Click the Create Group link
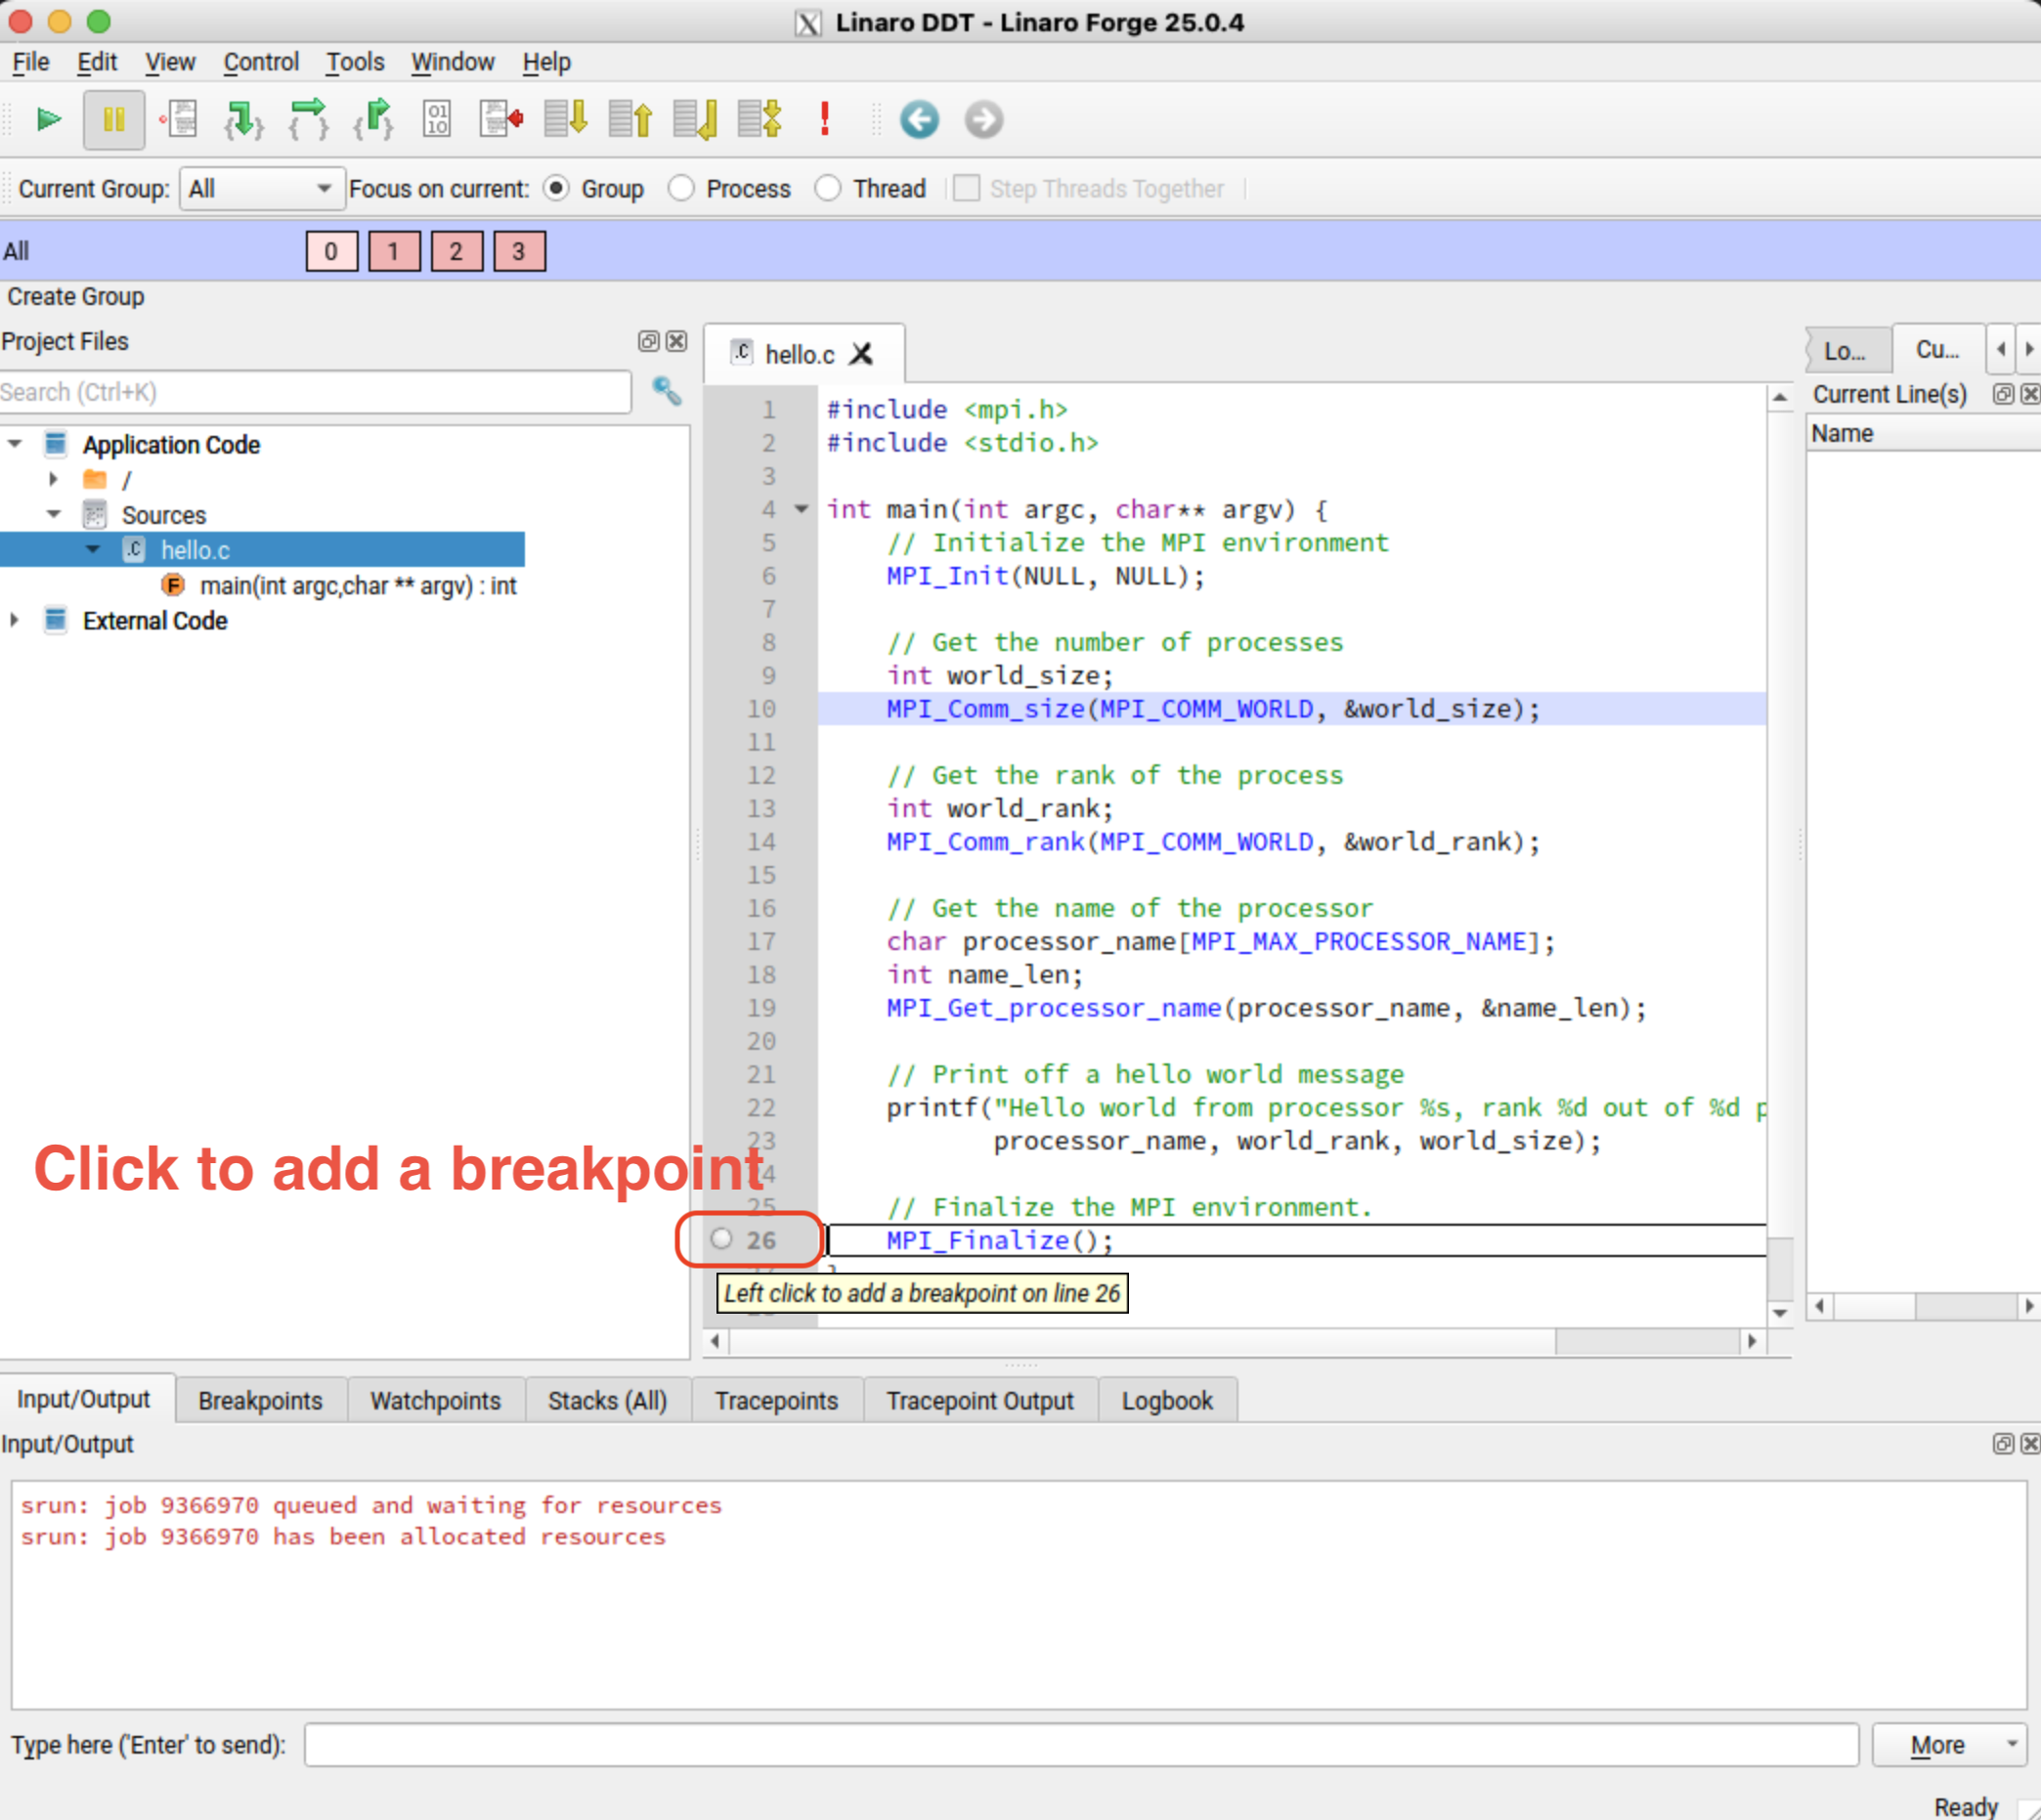Screen dimensions: 2041x1820 click(x=76, y=297)
